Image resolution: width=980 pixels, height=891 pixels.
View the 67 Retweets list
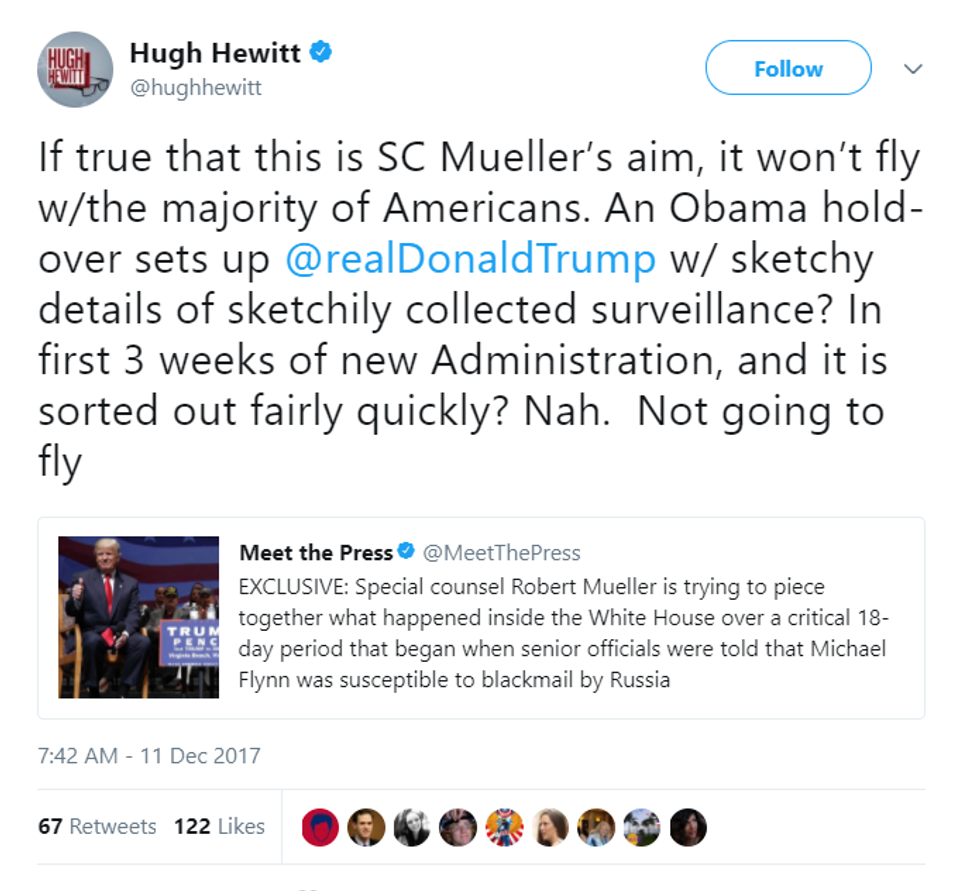point(97,826)
